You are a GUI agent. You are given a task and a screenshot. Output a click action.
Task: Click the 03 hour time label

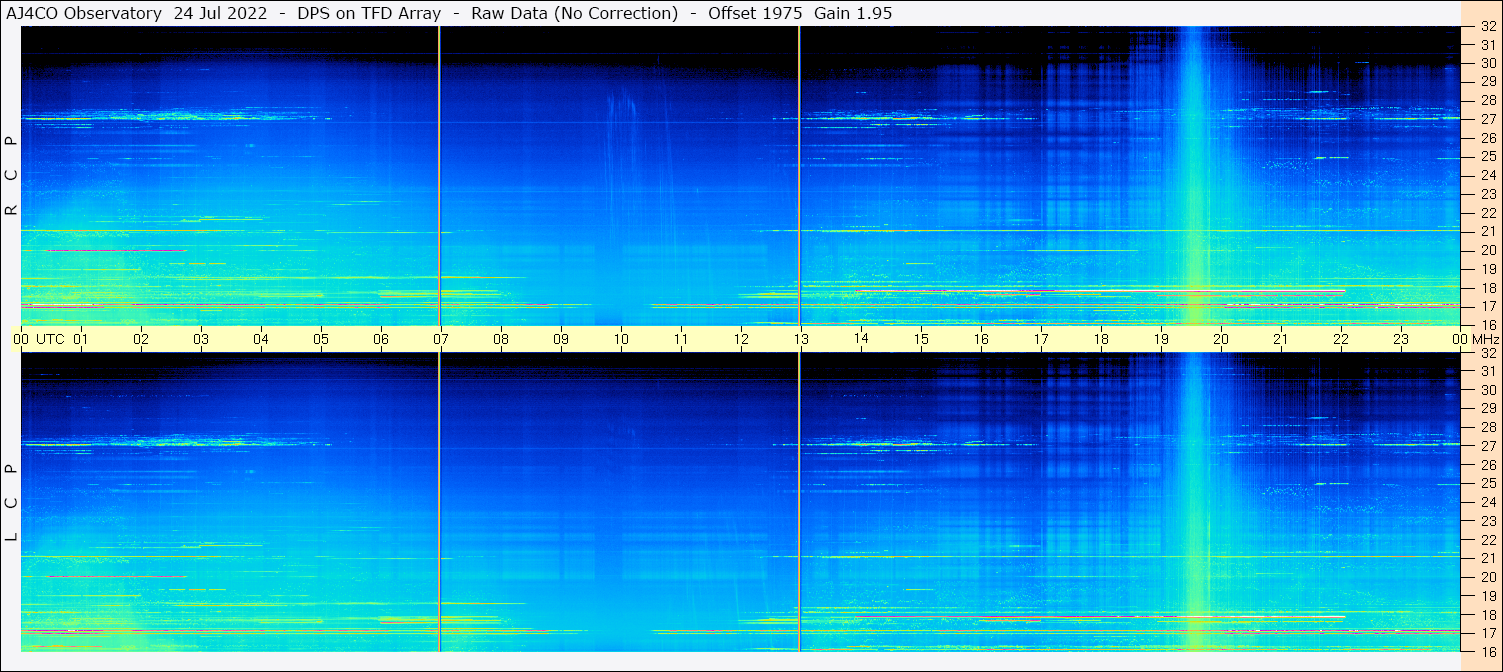[201, 339]
